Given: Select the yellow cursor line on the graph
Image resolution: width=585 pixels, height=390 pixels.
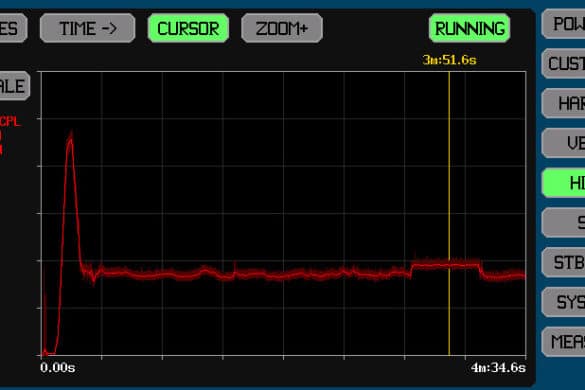Looking at the screenshot, I should [x=449, y=213].
